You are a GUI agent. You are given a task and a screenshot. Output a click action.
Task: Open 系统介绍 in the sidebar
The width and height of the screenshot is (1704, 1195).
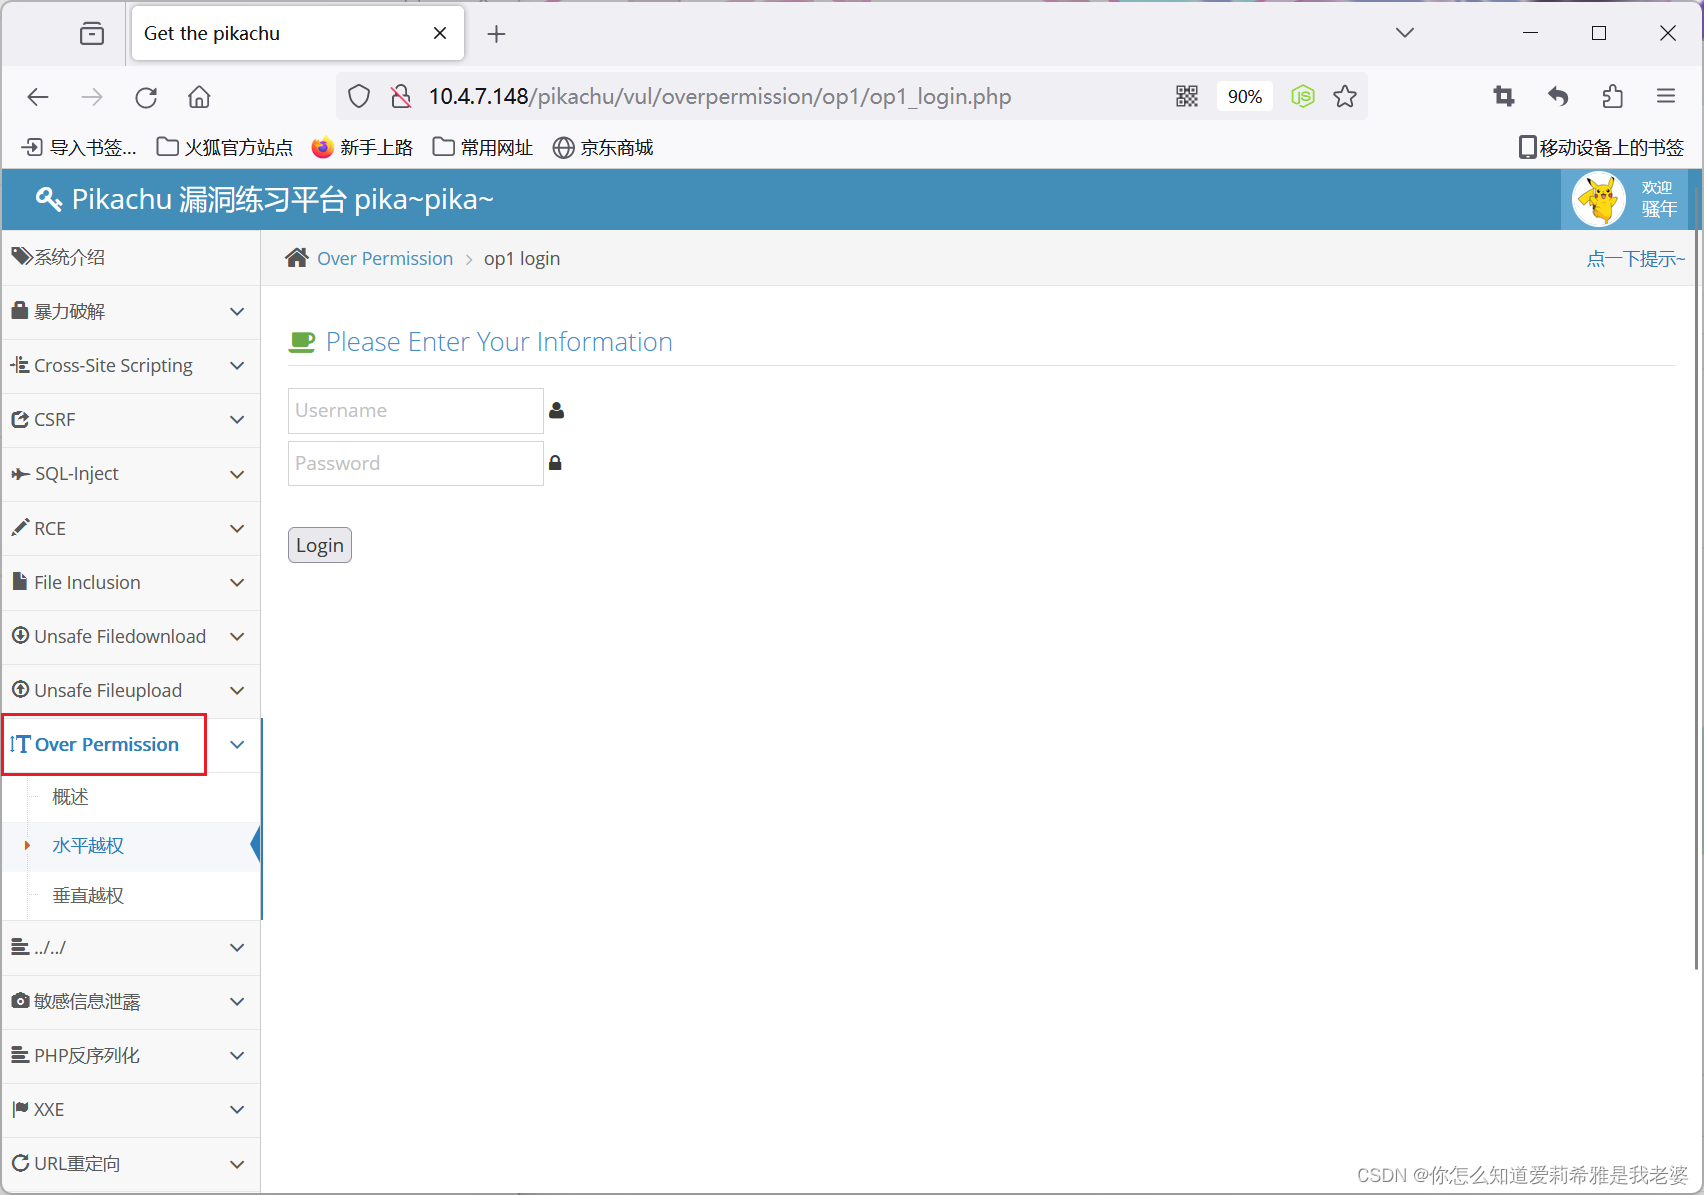coord(131,257)
